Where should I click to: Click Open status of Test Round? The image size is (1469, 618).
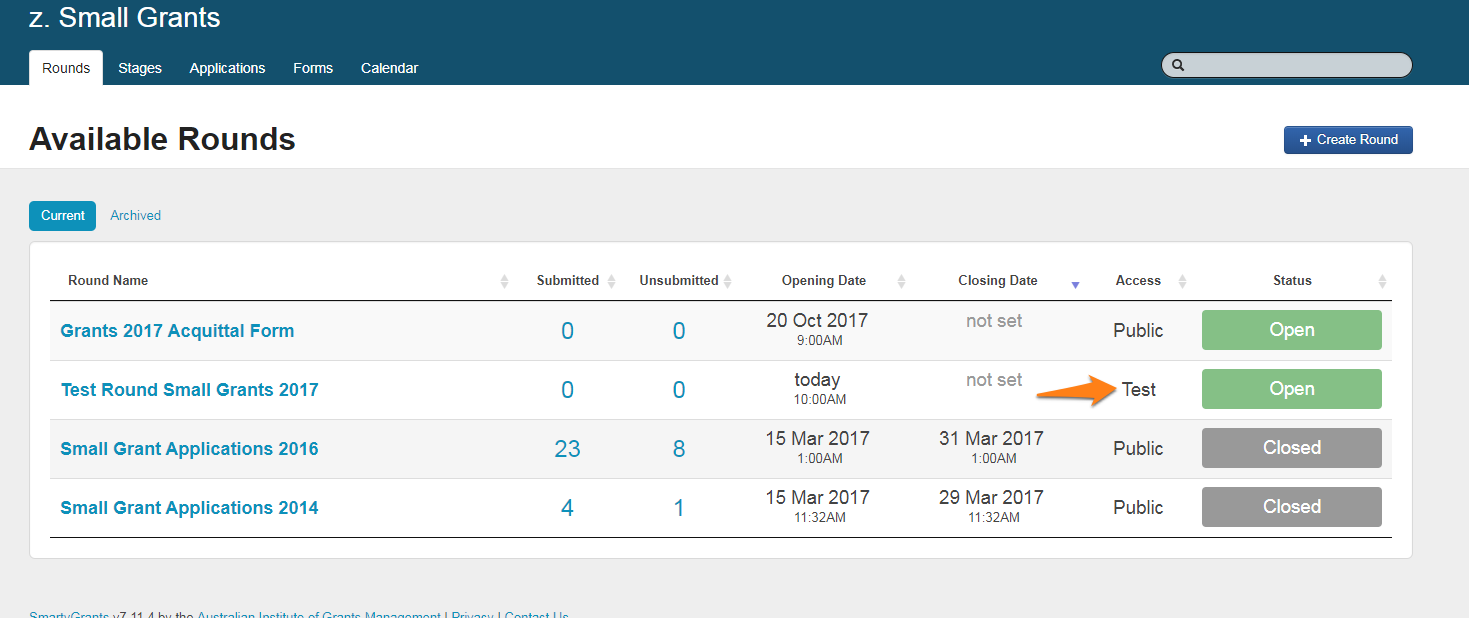[1291, 389]
